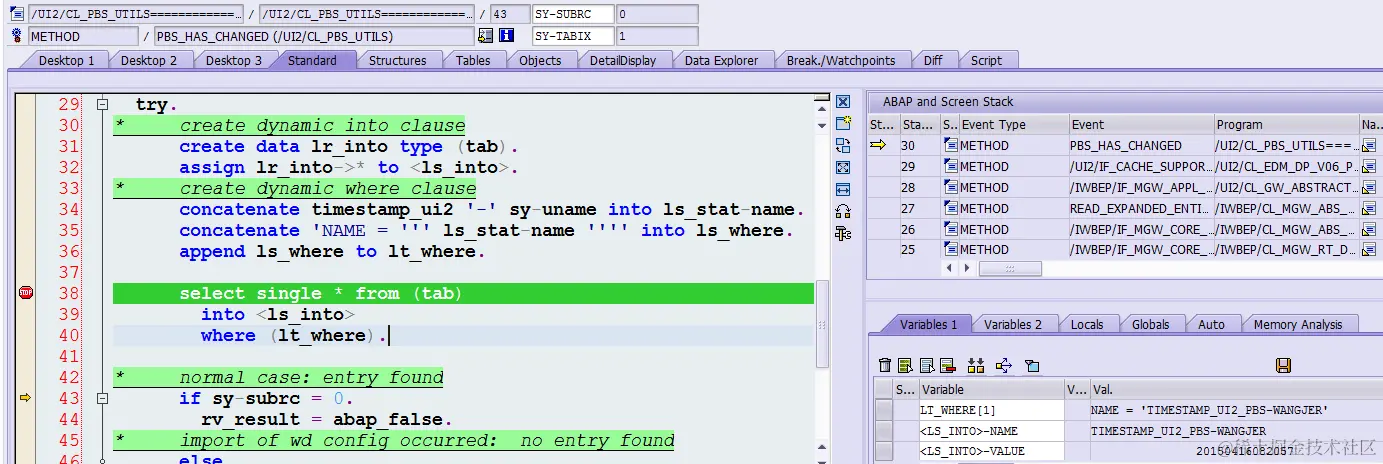Click the Program column header in the stack table
The width and height of the screenshot is (1383, 464).
pyautogui.click(x=1285, y=125)
